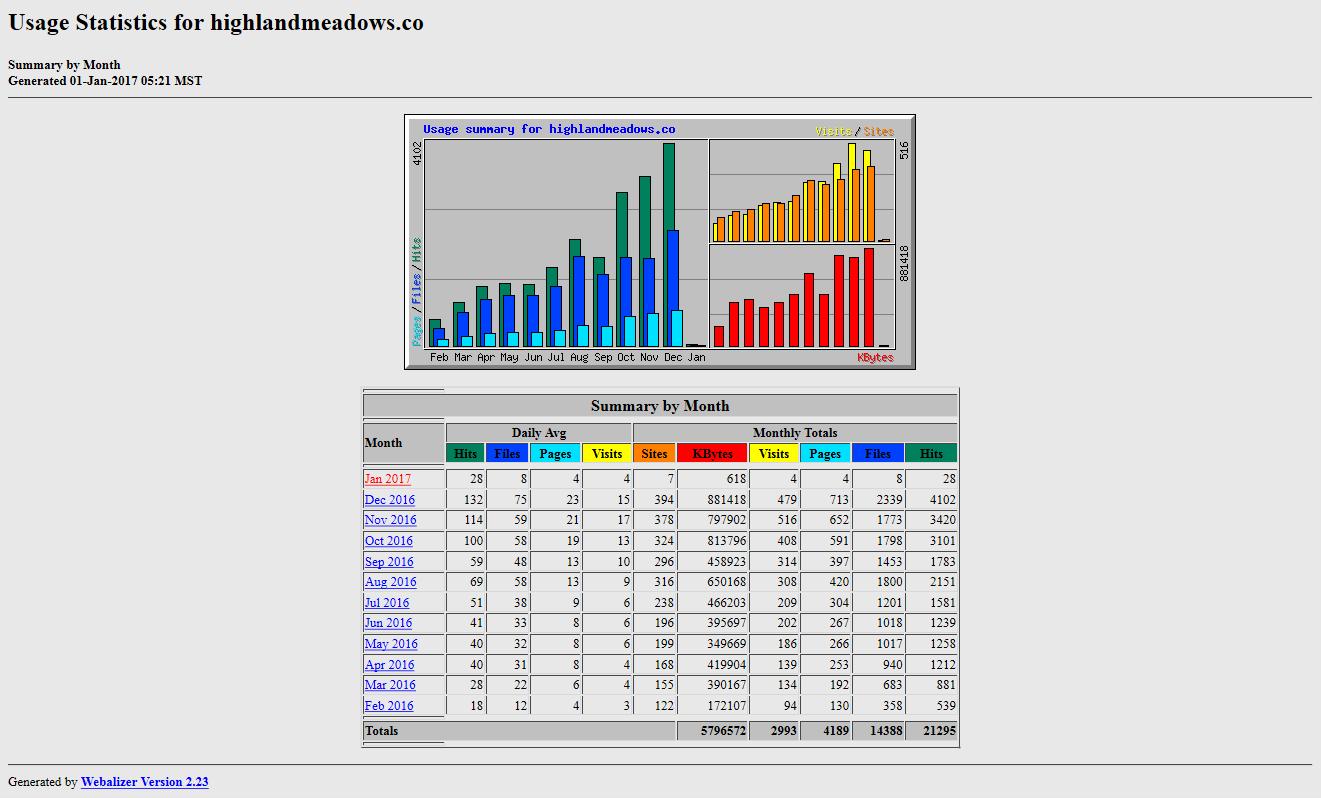1321x798 pixels.
Task: Open the Sep 2016 month link
Action: point(388,562)
